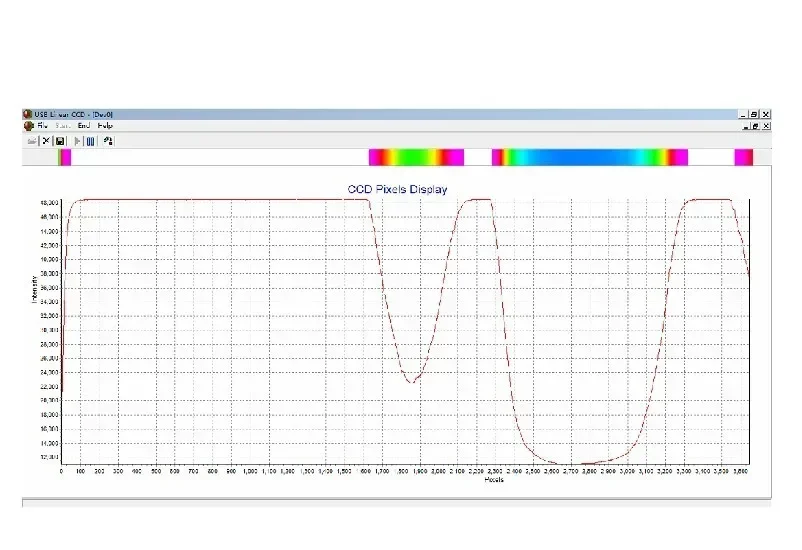Pause acquisition with the blue pause icon

tap(91, 141)
